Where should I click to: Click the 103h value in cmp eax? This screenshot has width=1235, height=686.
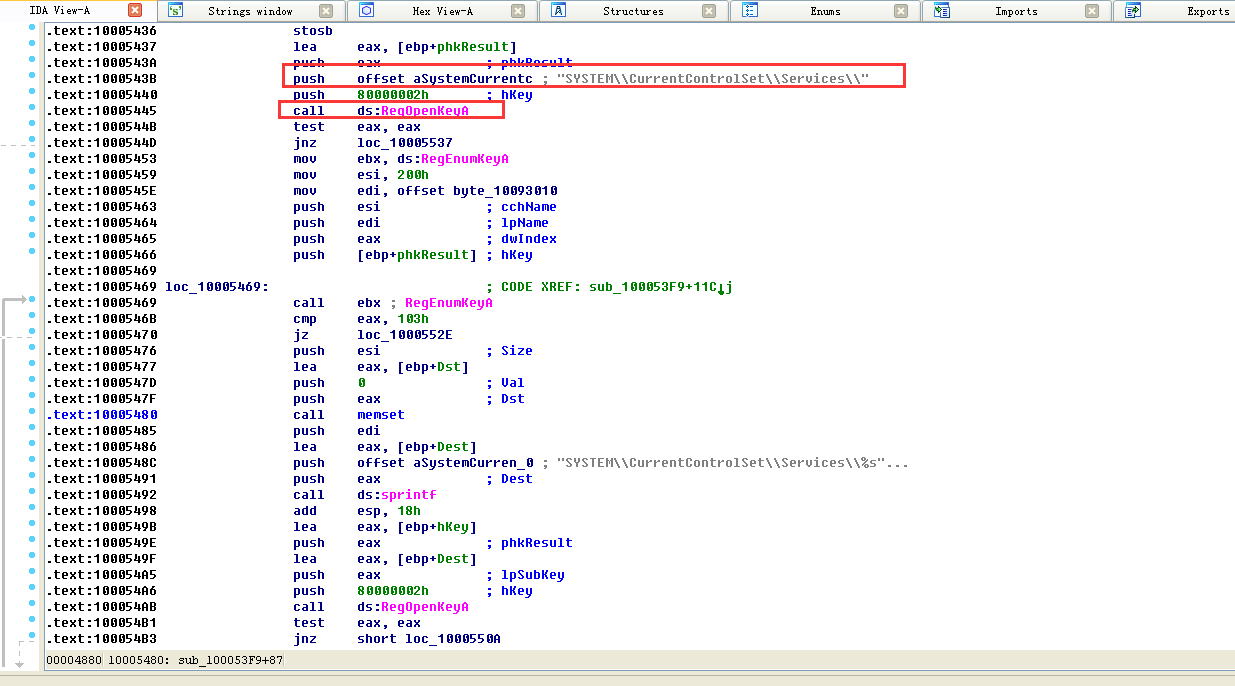click(x=413, y=319)
